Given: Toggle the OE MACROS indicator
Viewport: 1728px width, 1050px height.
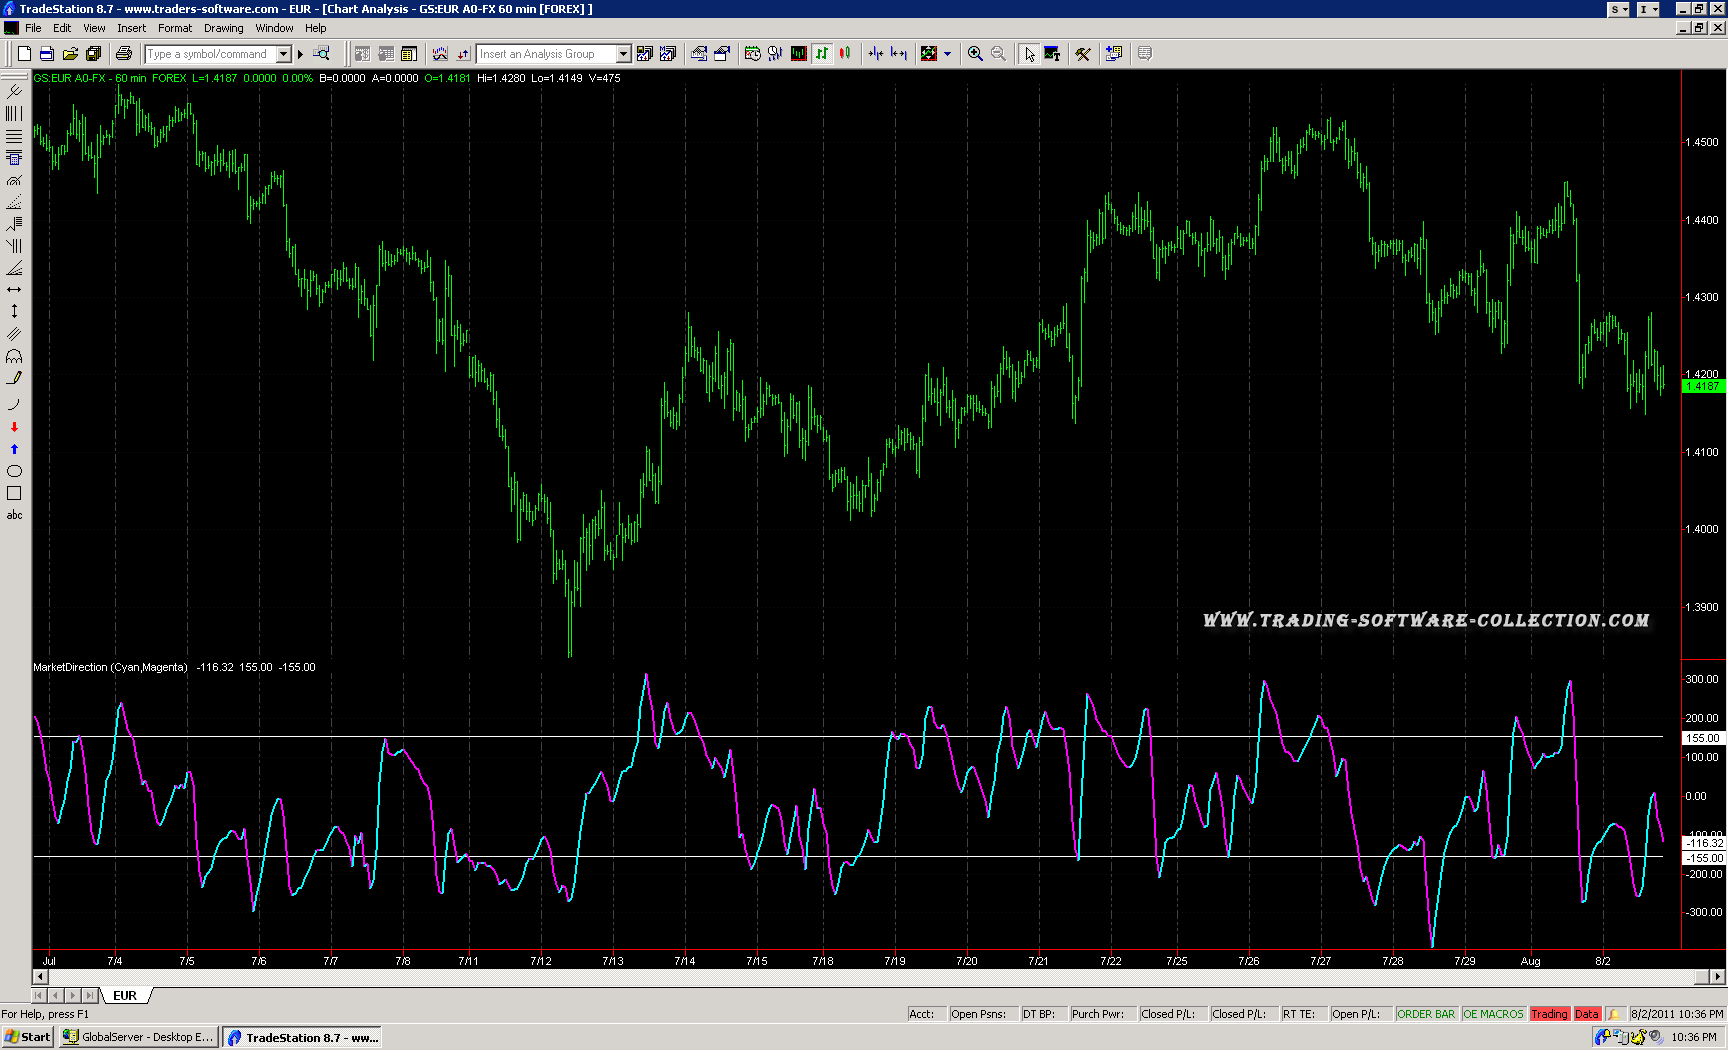Looking at the screenshot, I should coord(1493,1014).
